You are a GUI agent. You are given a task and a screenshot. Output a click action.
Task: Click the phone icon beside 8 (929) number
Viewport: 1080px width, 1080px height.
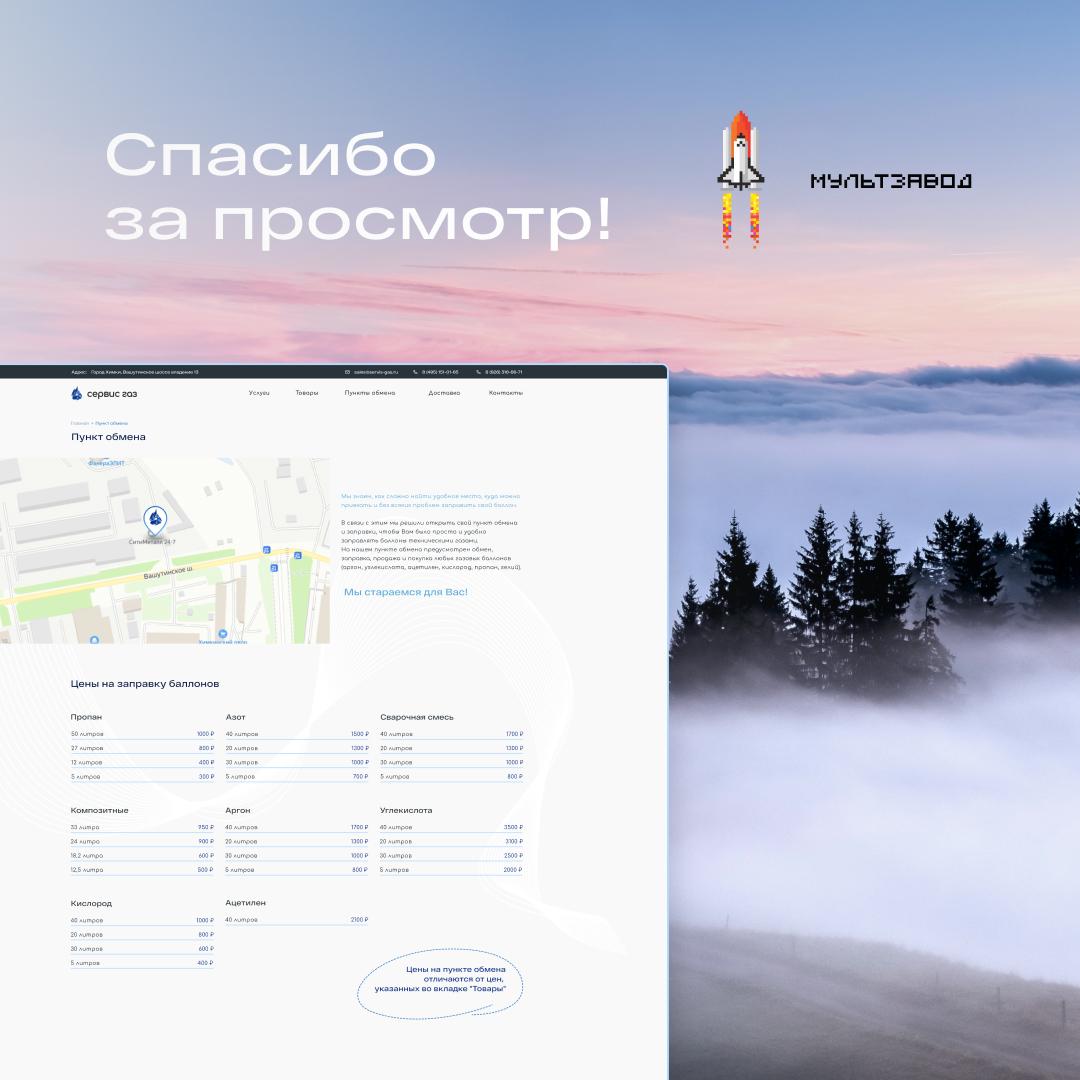478,372
